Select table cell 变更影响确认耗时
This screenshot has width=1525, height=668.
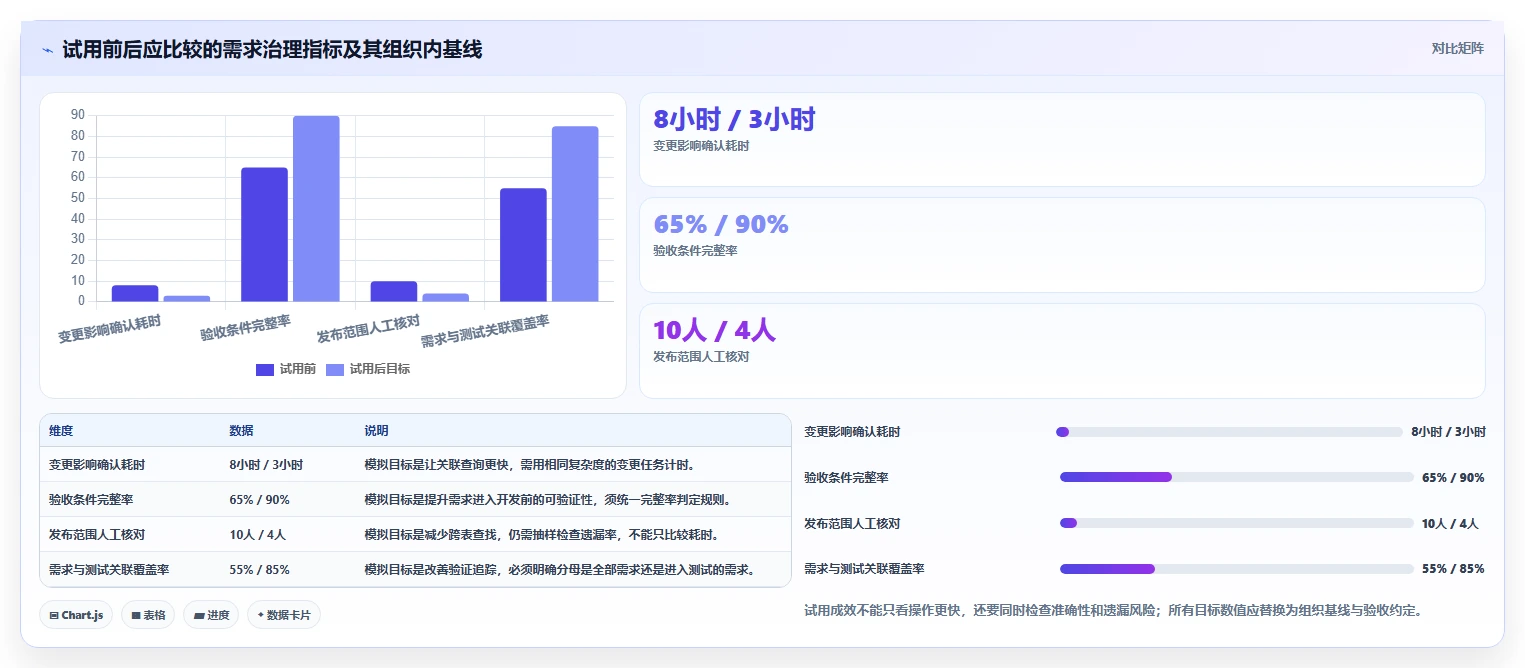point(97,465)
